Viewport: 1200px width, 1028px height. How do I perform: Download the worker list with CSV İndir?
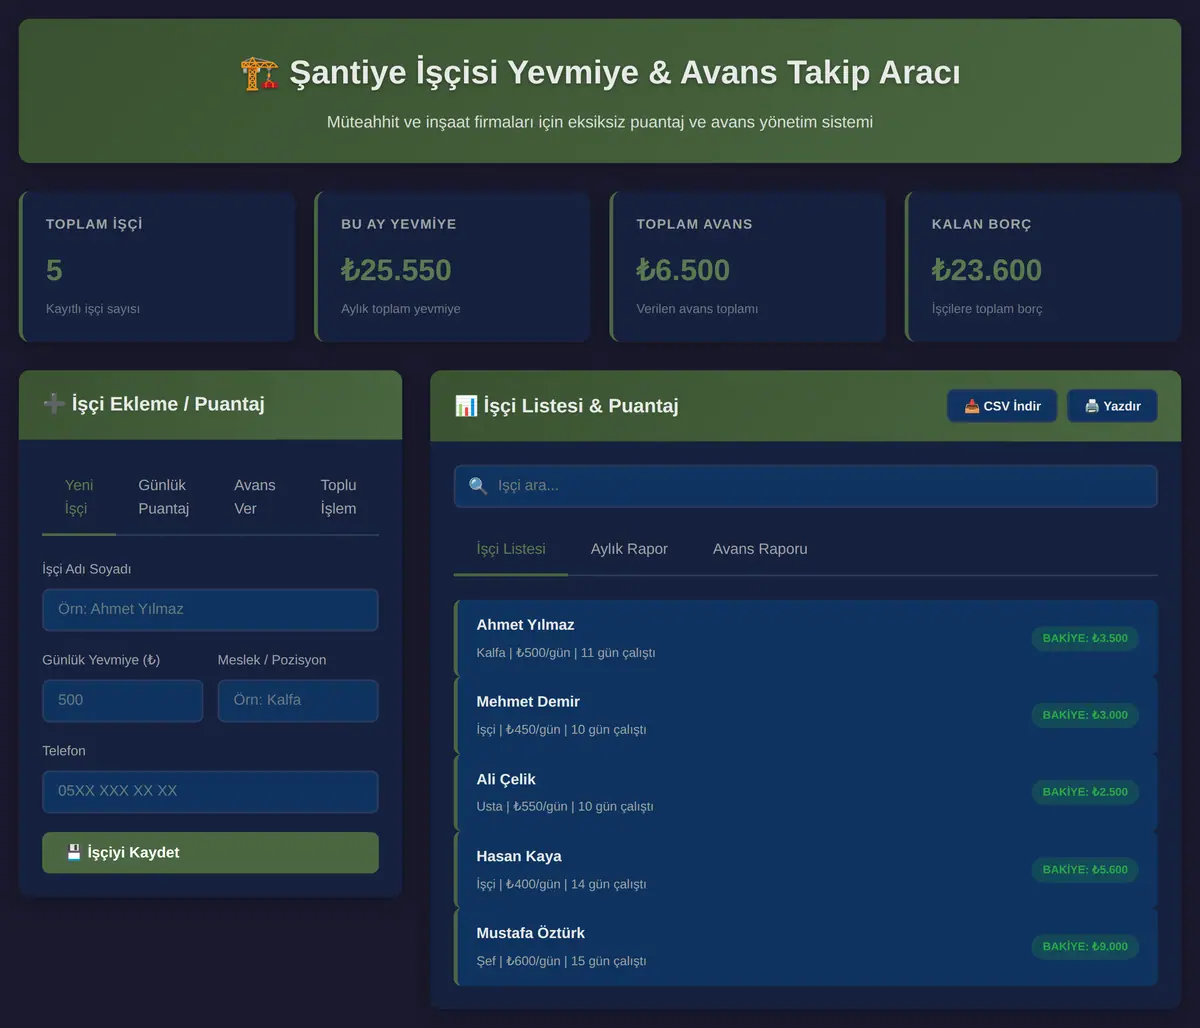pos(1002,406)
